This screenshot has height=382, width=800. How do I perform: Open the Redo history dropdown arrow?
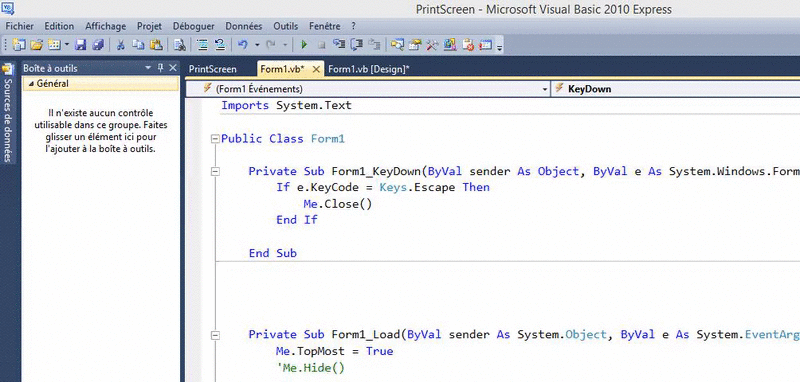pos(285,45)
